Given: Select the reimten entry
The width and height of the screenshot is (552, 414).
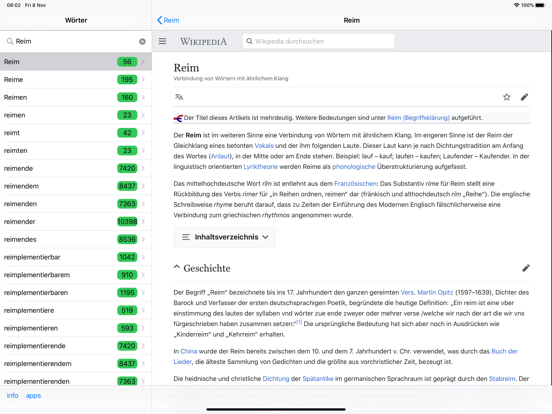Looking at the screenshot, I should (x=76, y=150).
